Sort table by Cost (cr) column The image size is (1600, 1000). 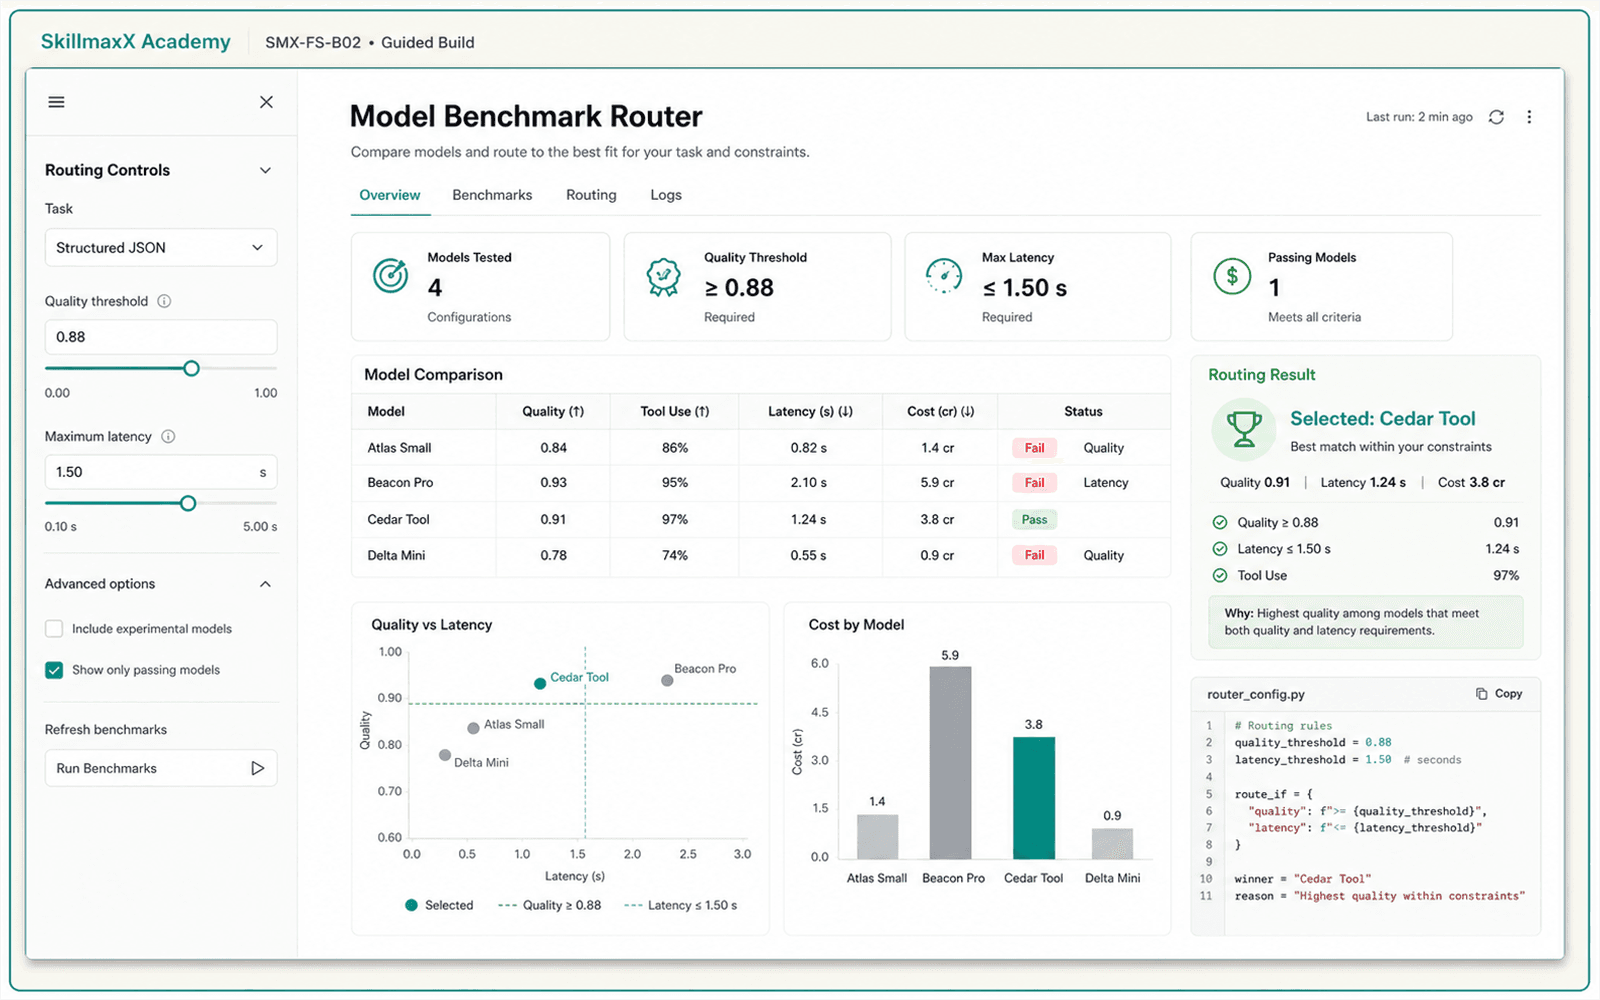pyautogui.click(x=940, y=411)
